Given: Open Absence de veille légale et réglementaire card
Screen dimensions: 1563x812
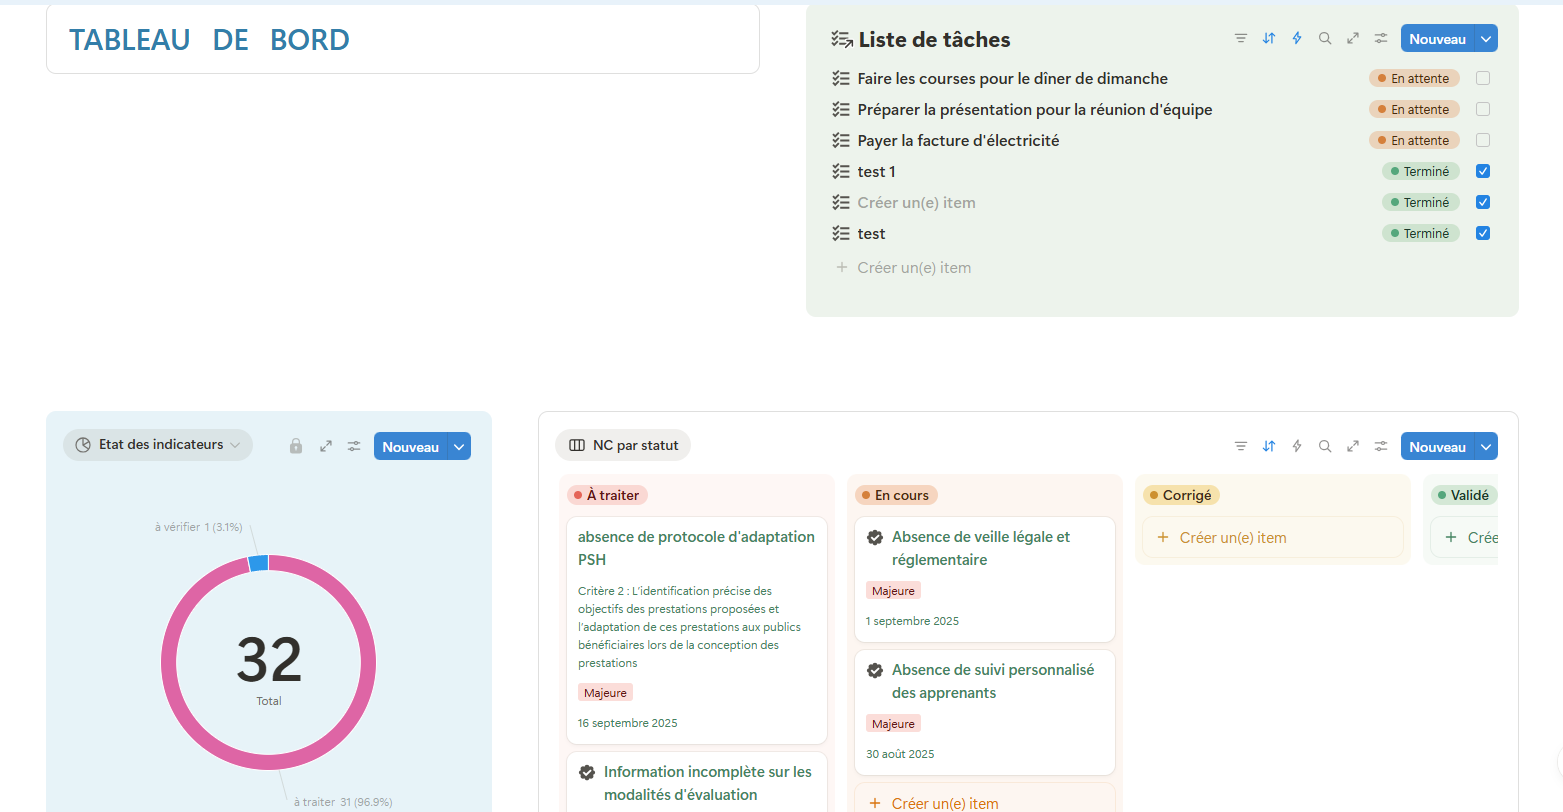Looking at the screenshot, I should pyautogui.click(x=980, y=548).
